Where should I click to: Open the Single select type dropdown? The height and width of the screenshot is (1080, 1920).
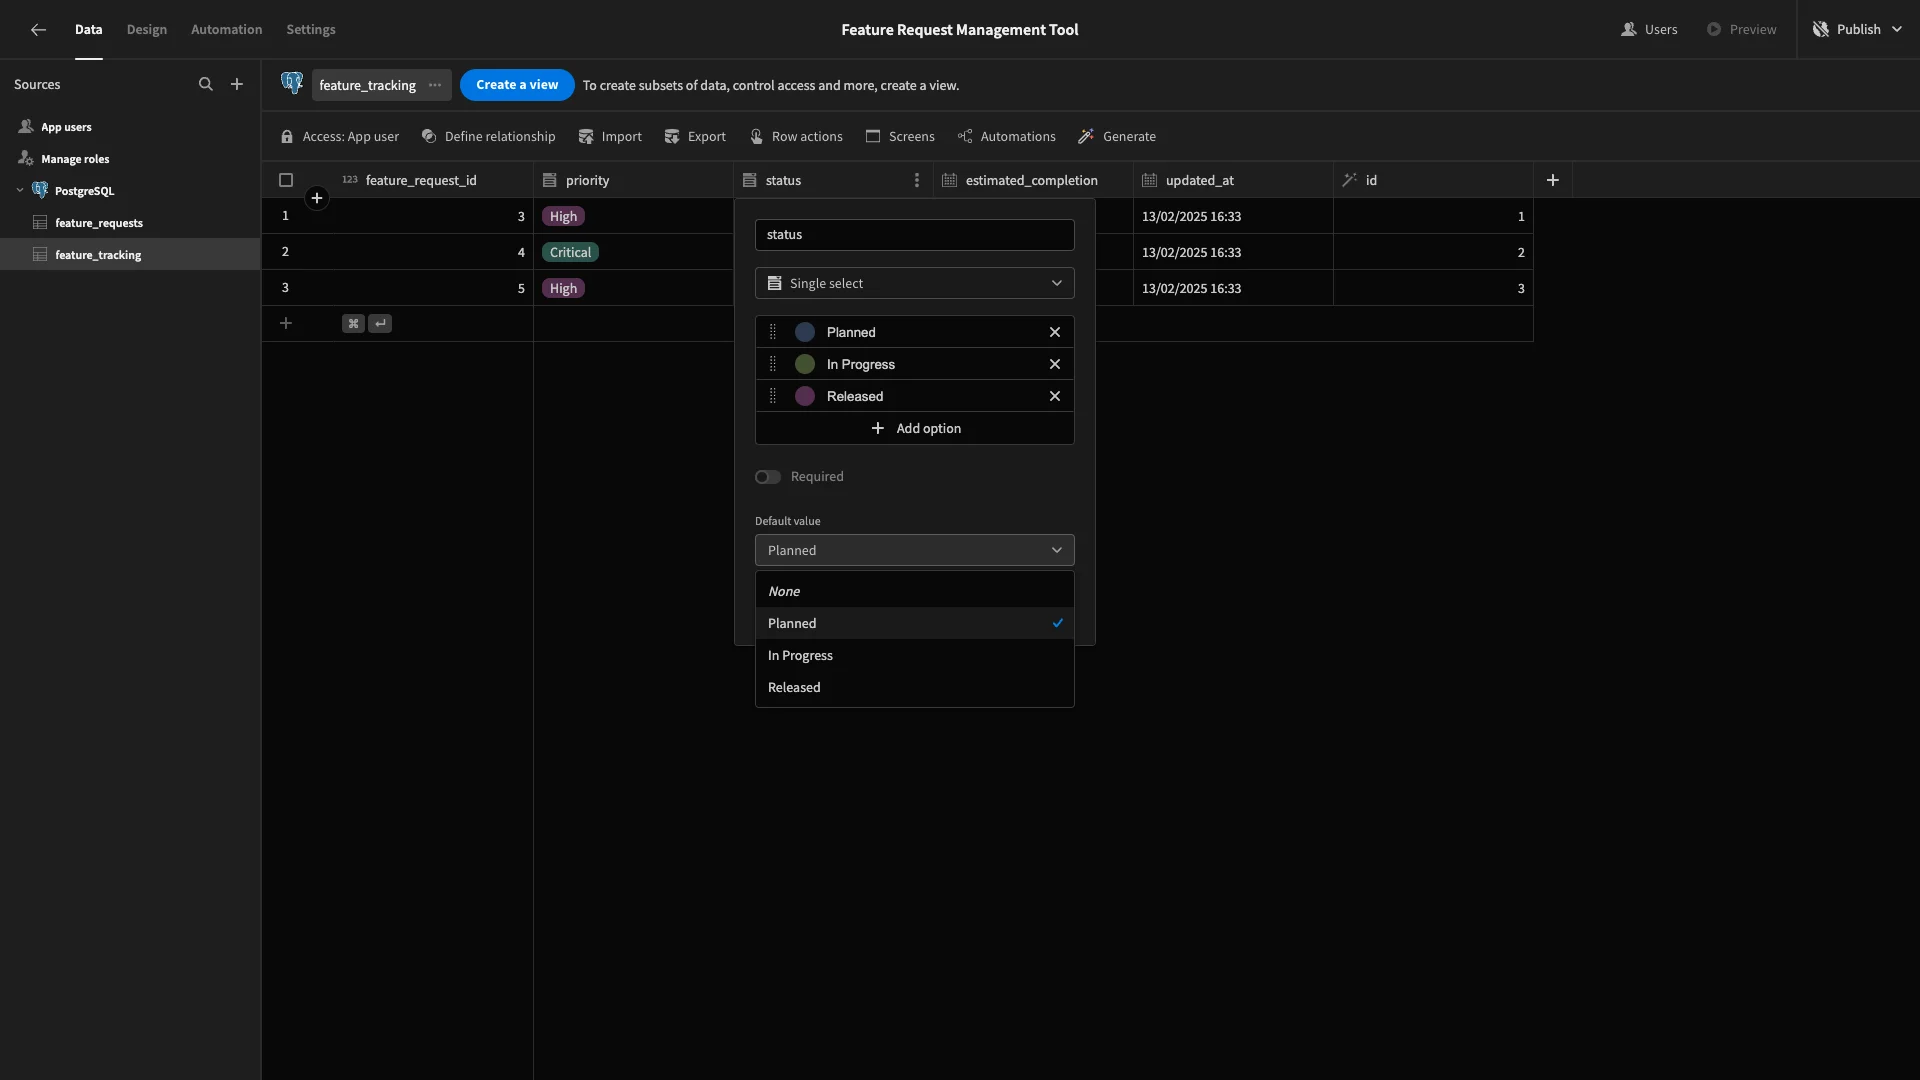click(x=914, y=283)
